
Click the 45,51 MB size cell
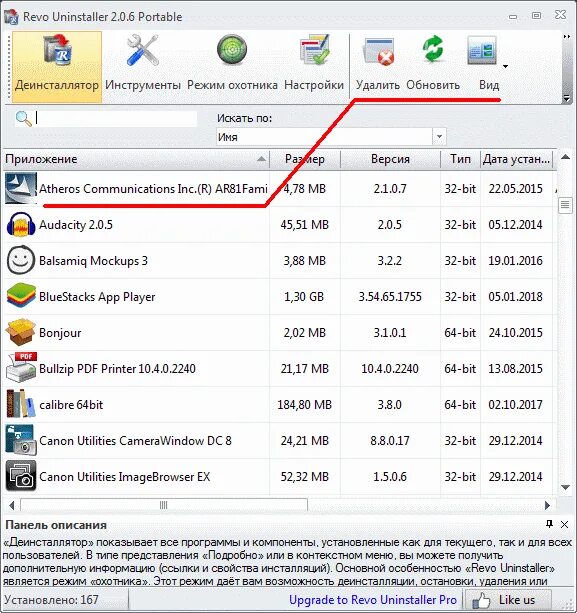(304, 225)
